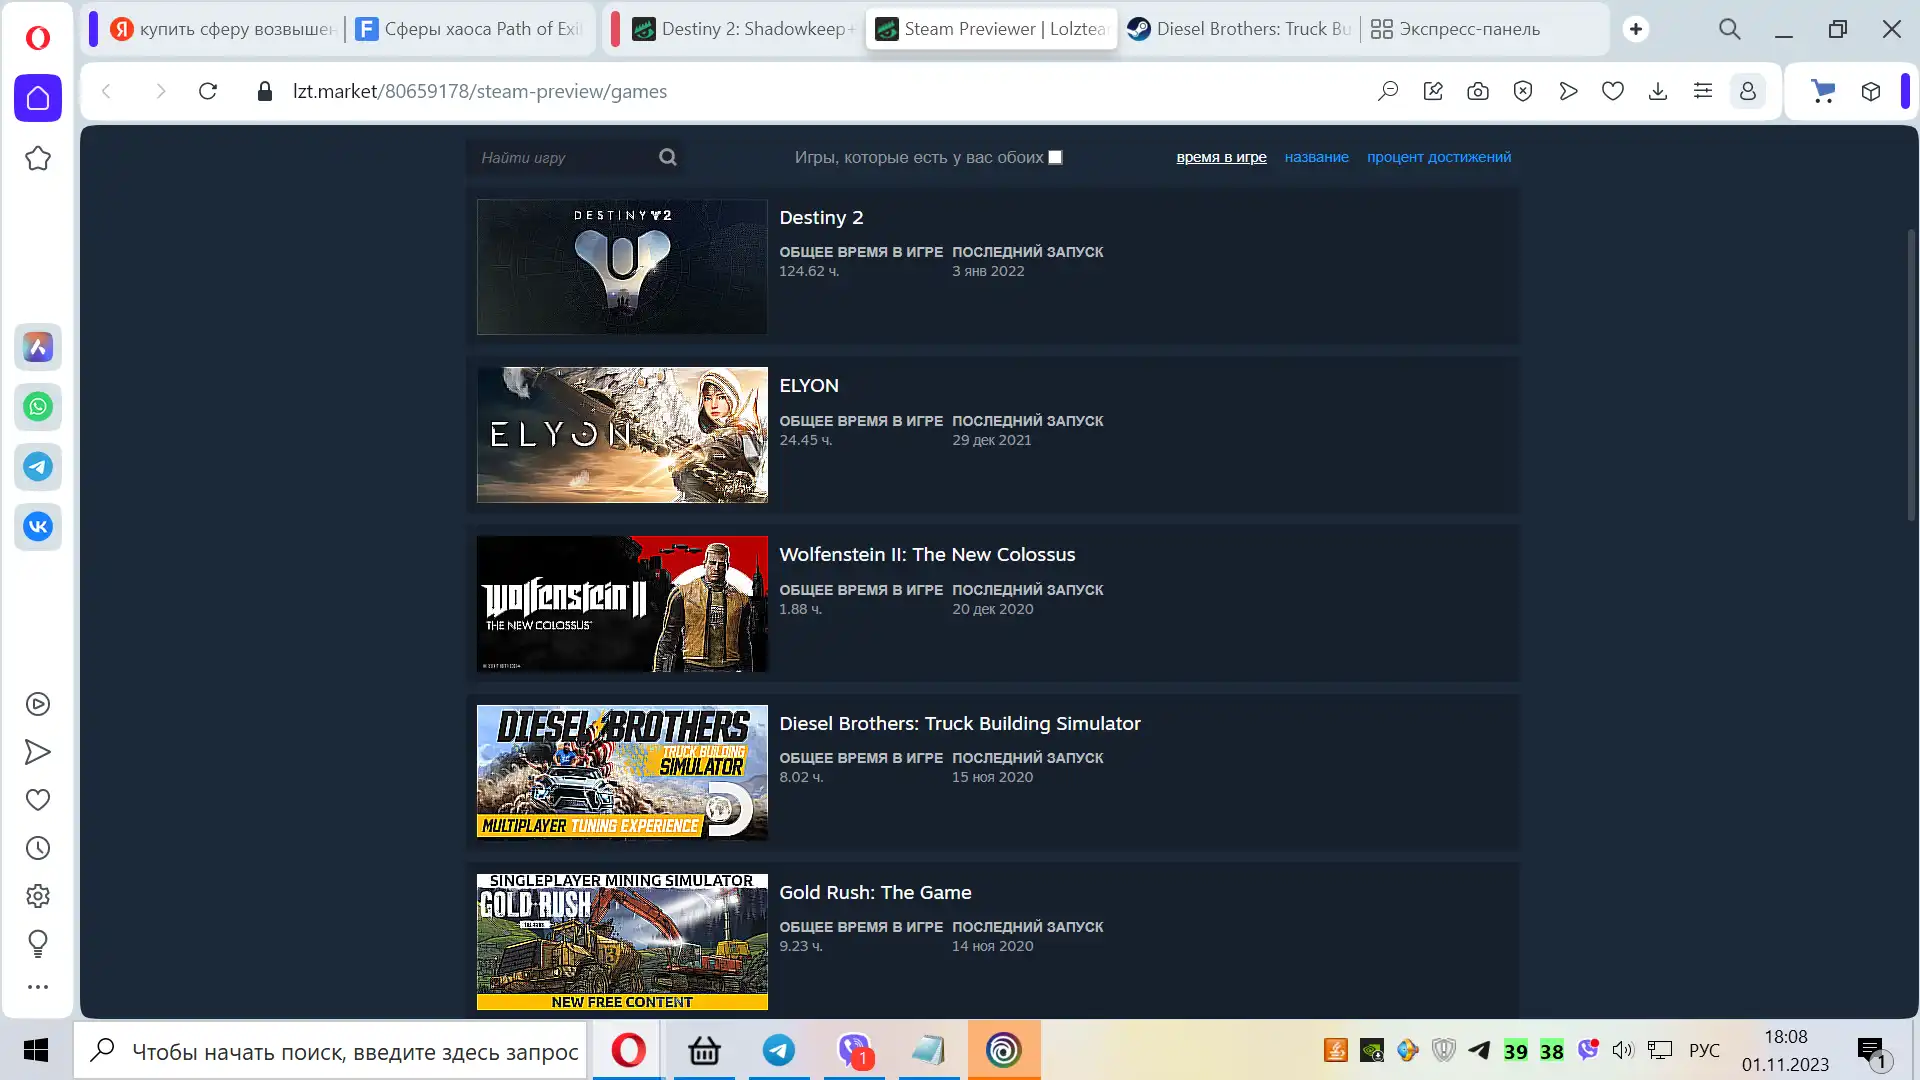The image size is (1920, 1080).
Task: Go forward to the next page
Action: (160, 91)
